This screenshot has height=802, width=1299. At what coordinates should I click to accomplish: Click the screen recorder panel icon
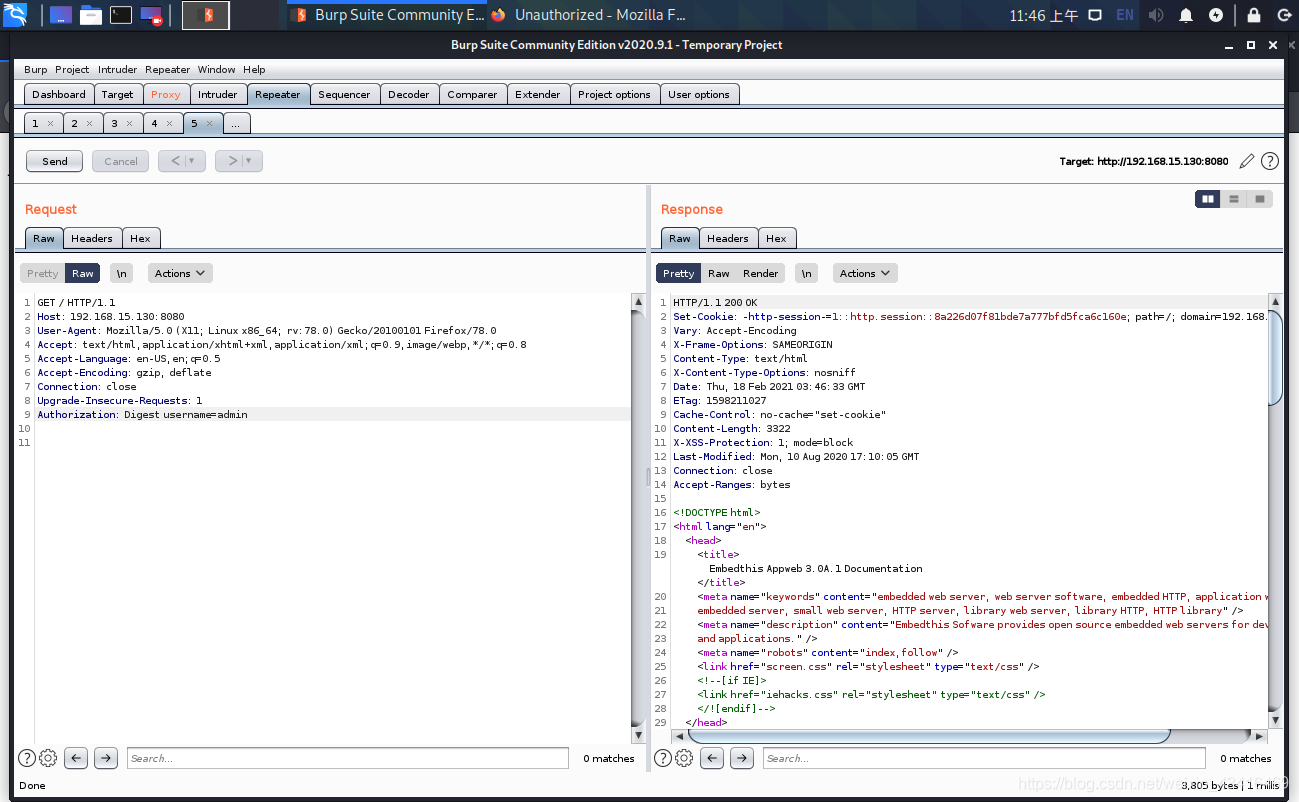(x=151, y=15)
